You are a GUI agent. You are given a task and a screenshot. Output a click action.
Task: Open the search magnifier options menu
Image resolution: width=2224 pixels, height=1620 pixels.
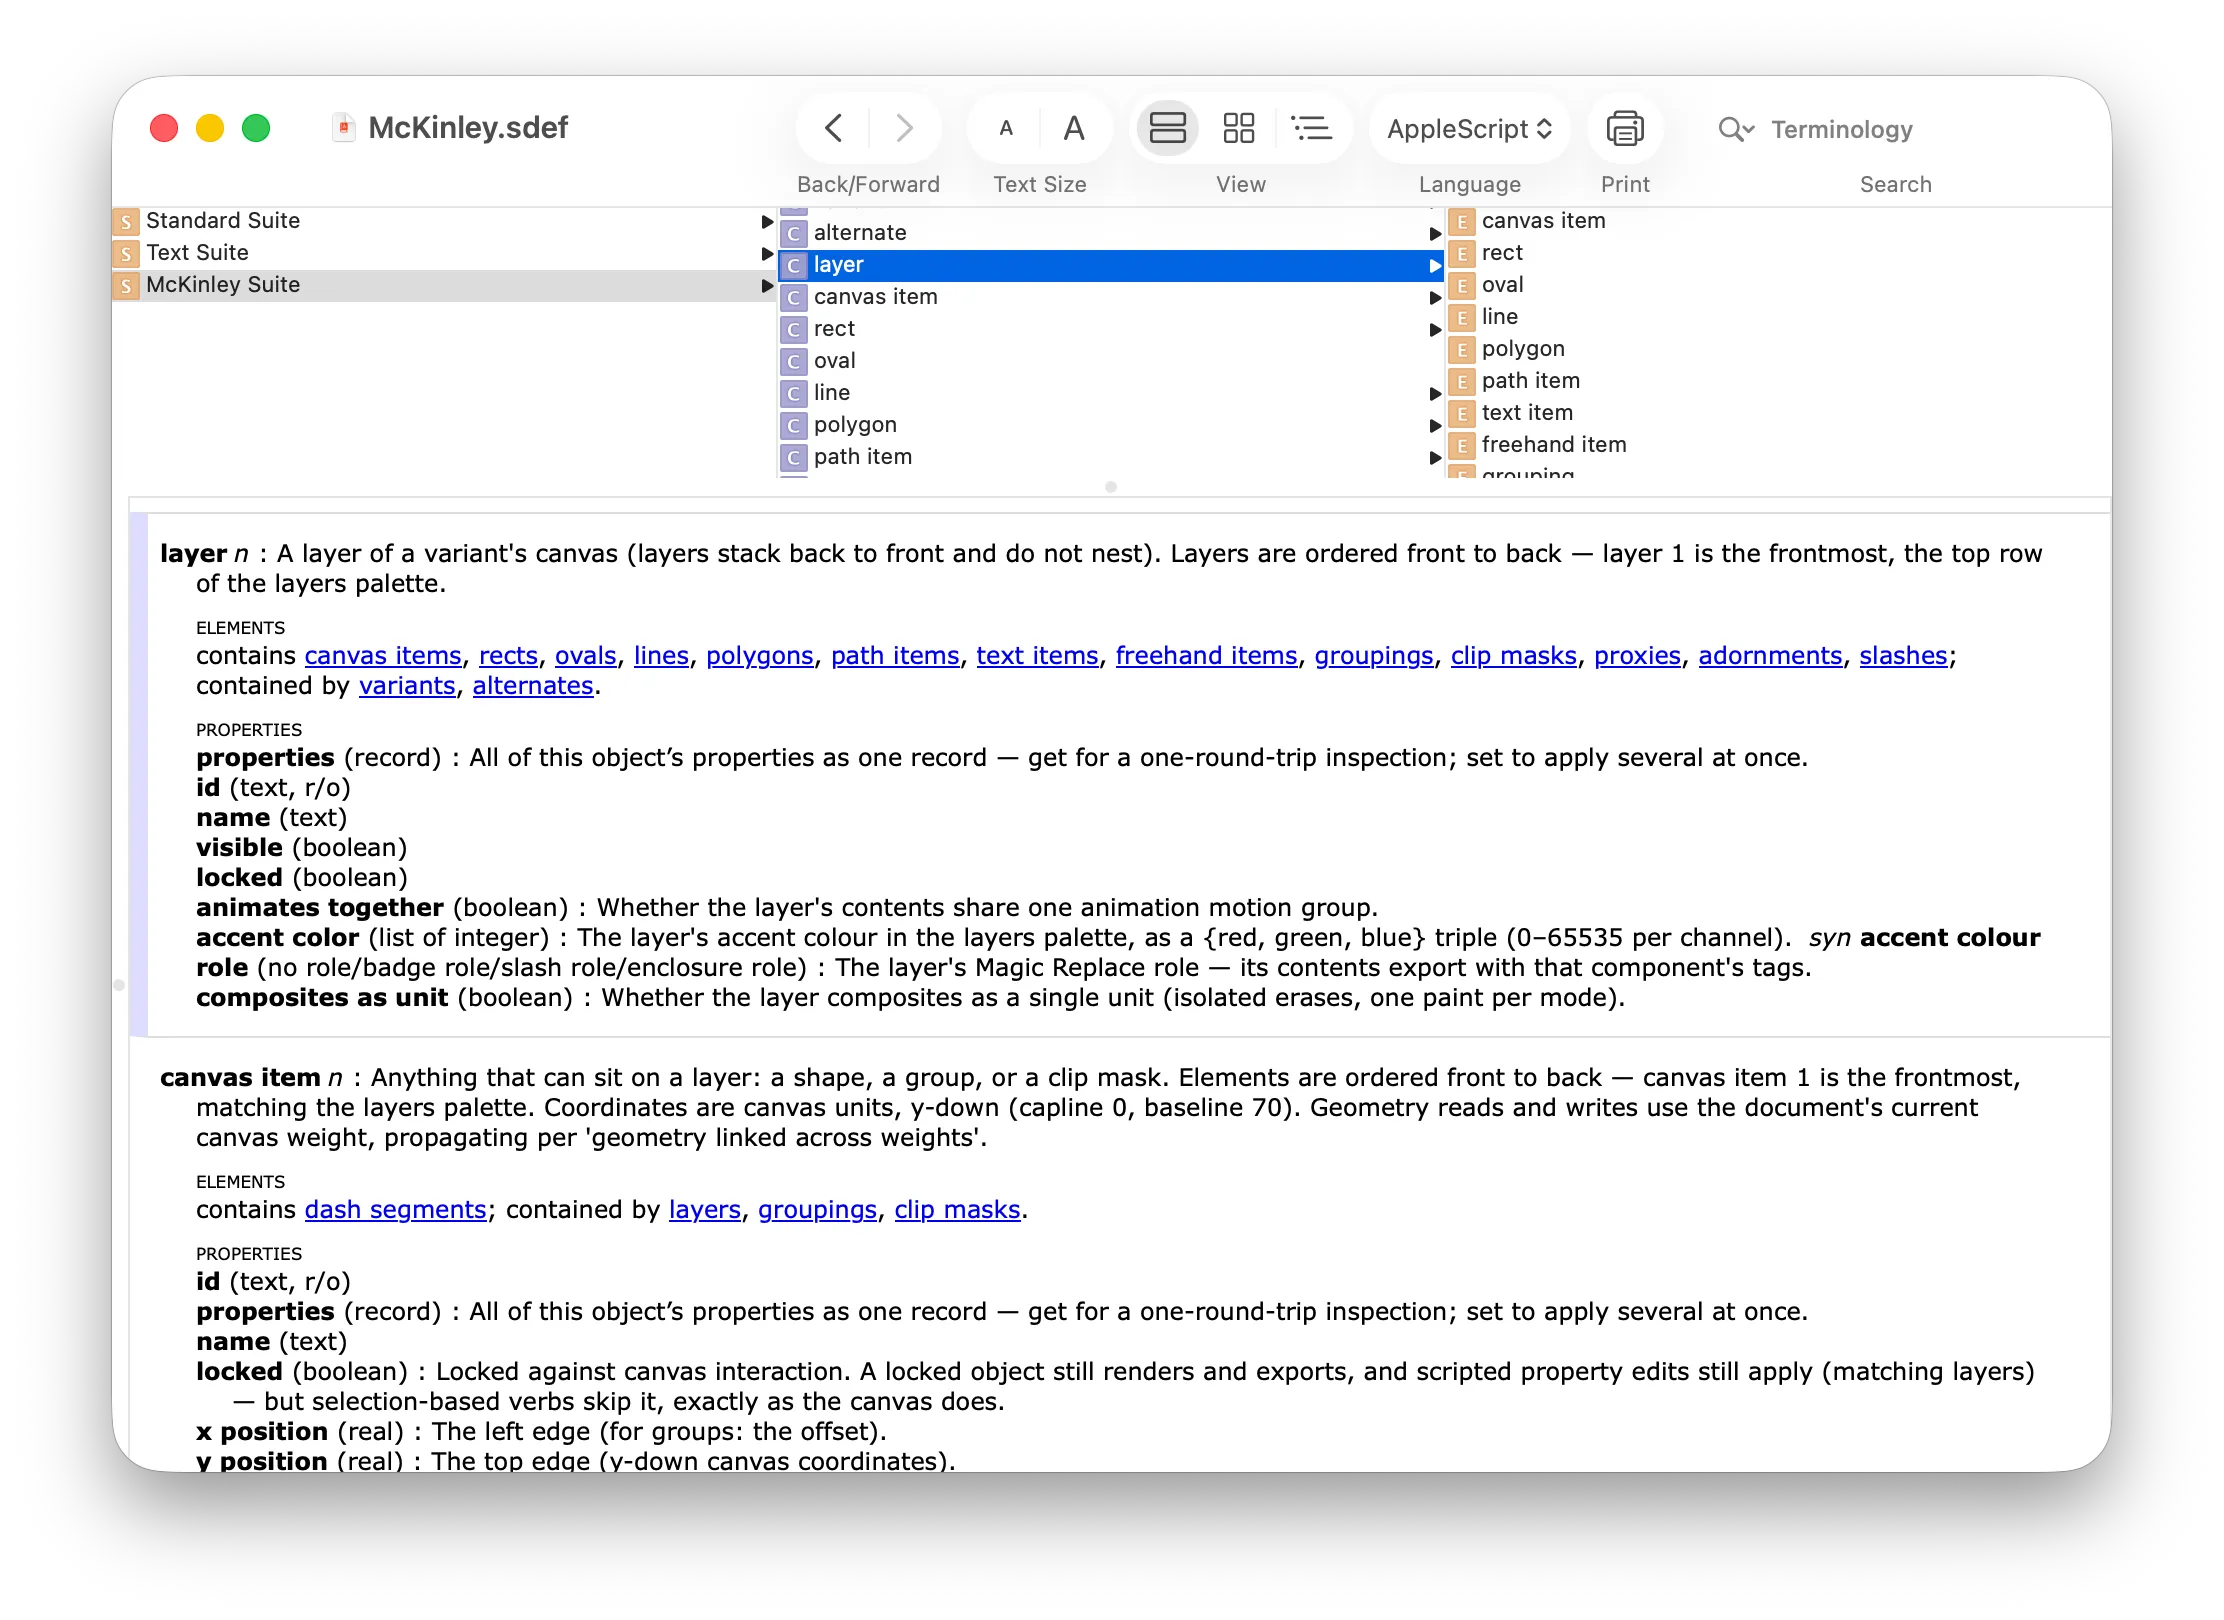pos(1736,129)
